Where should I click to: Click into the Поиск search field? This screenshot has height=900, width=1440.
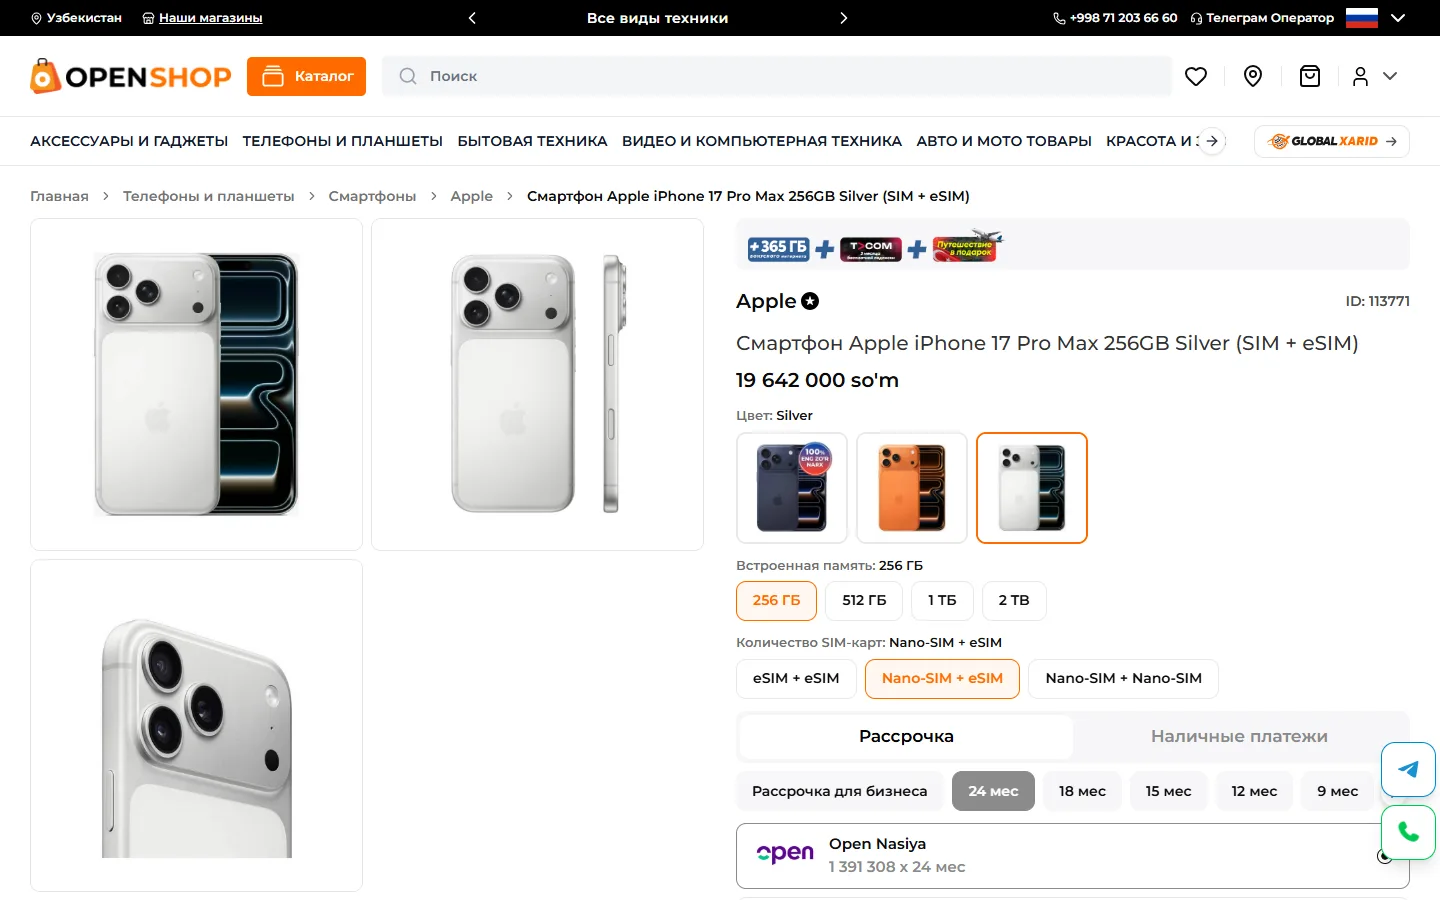tap(776, 76)
